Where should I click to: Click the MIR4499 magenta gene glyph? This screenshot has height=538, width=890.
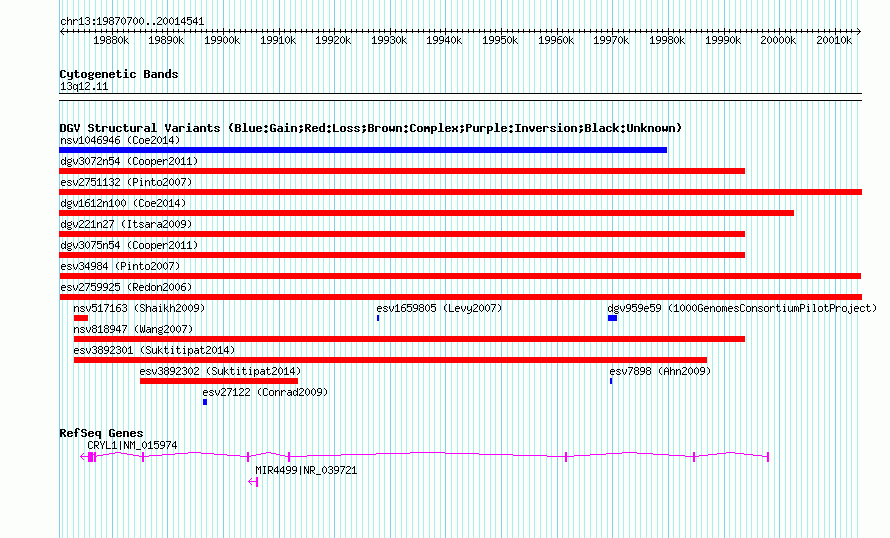(x=254, y=482)
